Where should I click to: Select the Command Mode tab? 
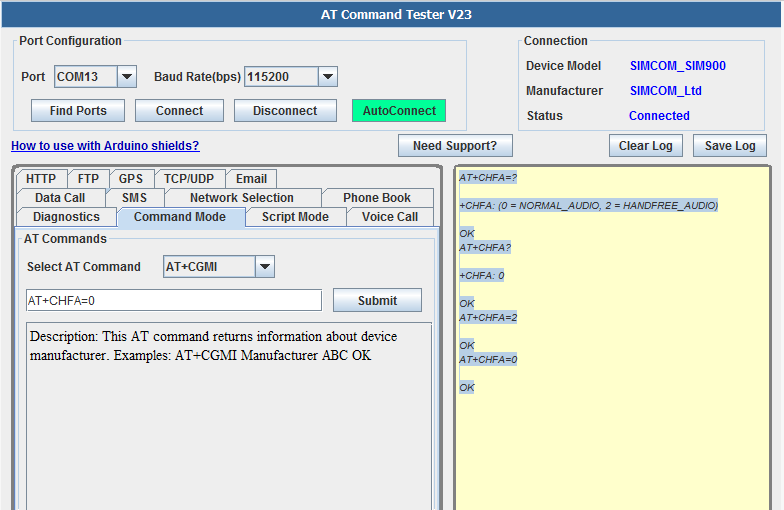[180, 217]
